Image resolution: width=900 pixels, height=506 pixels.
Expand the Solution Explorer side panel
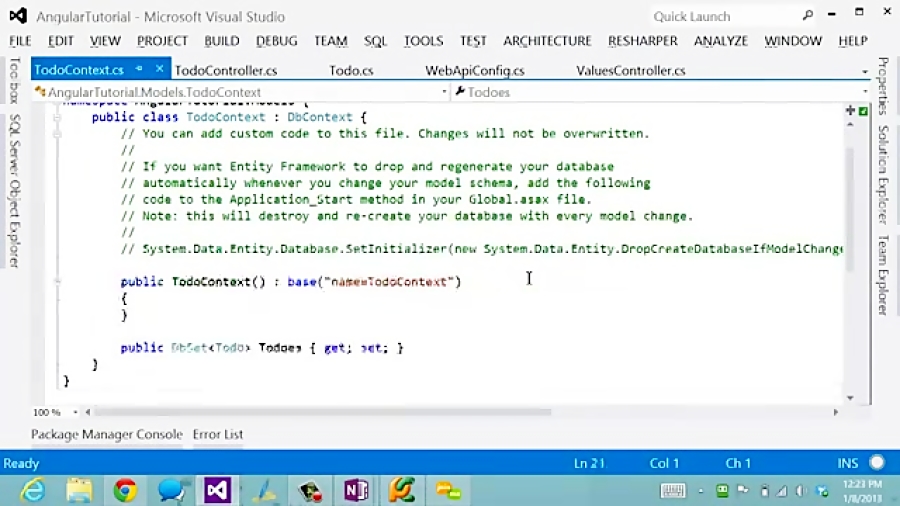click(883, 174)
